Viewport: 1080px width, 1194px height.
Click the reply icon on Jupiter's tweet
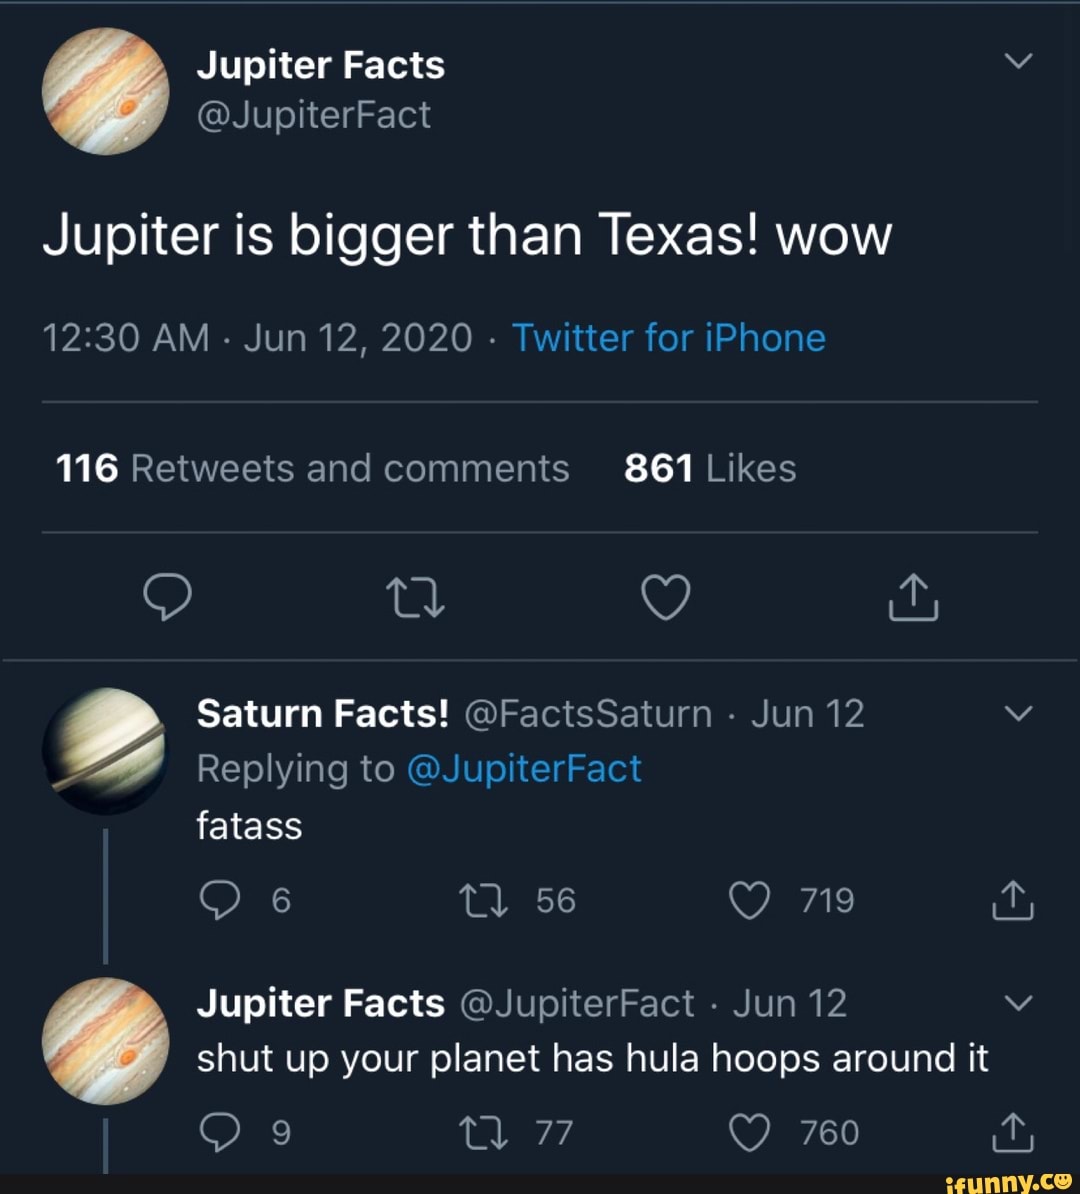click(168, 598)
